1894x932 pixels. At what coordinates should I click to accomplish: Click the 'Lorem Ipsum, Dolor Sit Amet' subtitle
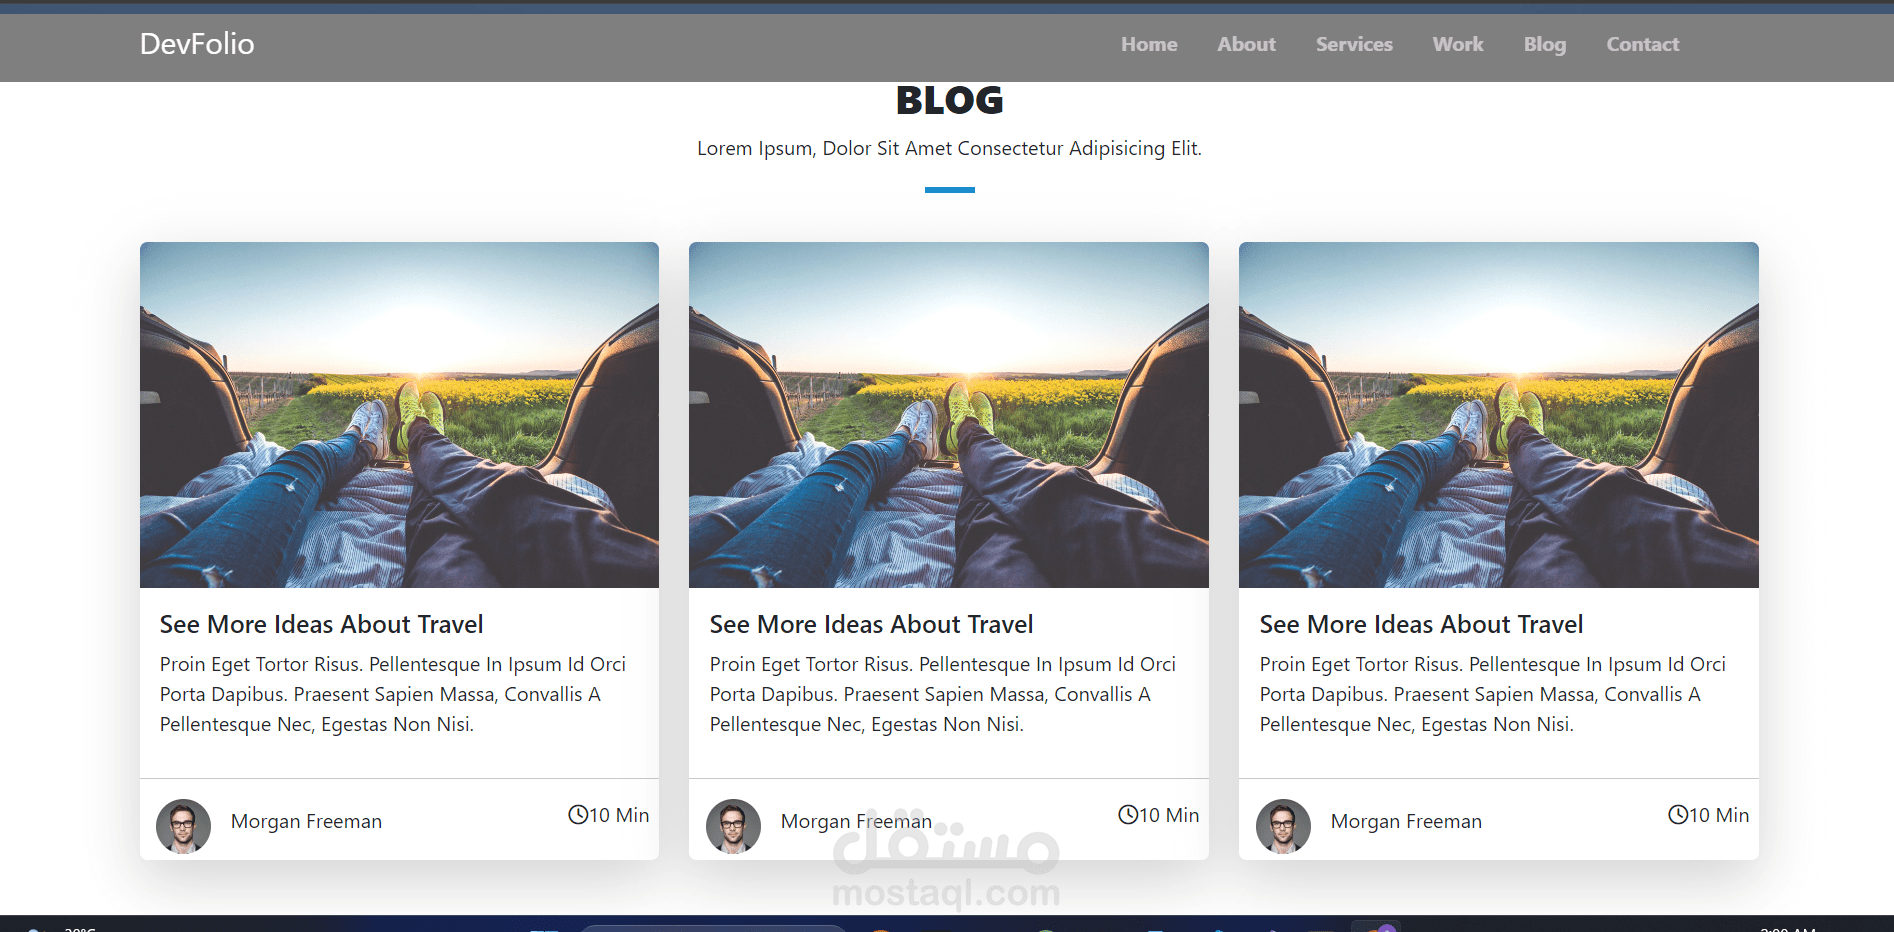click(x=949, y=148)
